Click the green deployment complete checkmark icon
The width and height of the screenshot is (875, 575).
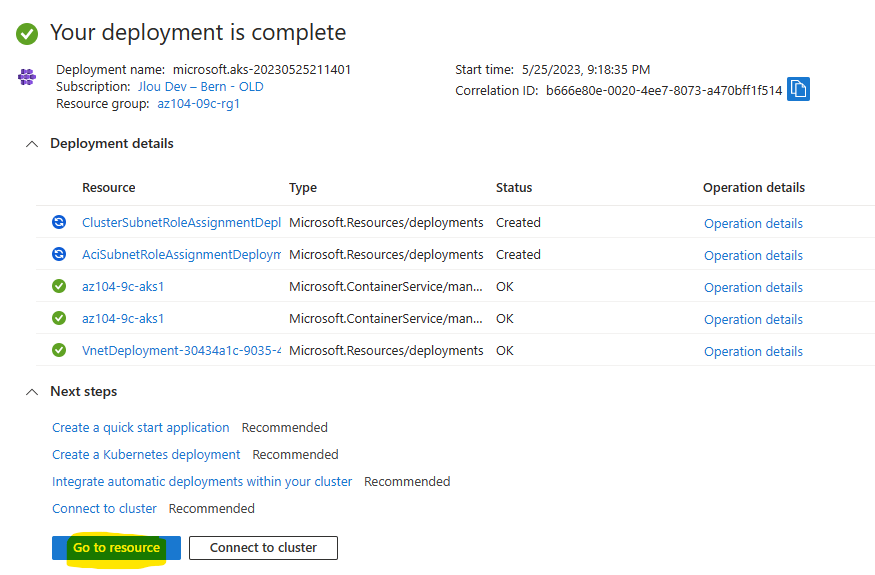tap(27, 33)
